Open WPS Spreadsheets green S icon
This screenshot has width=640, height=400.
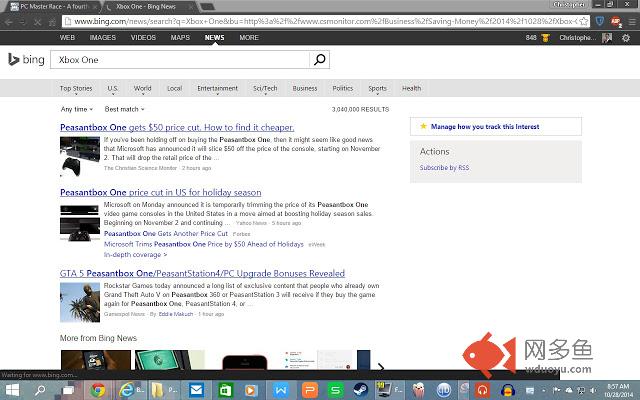[336, 391]
